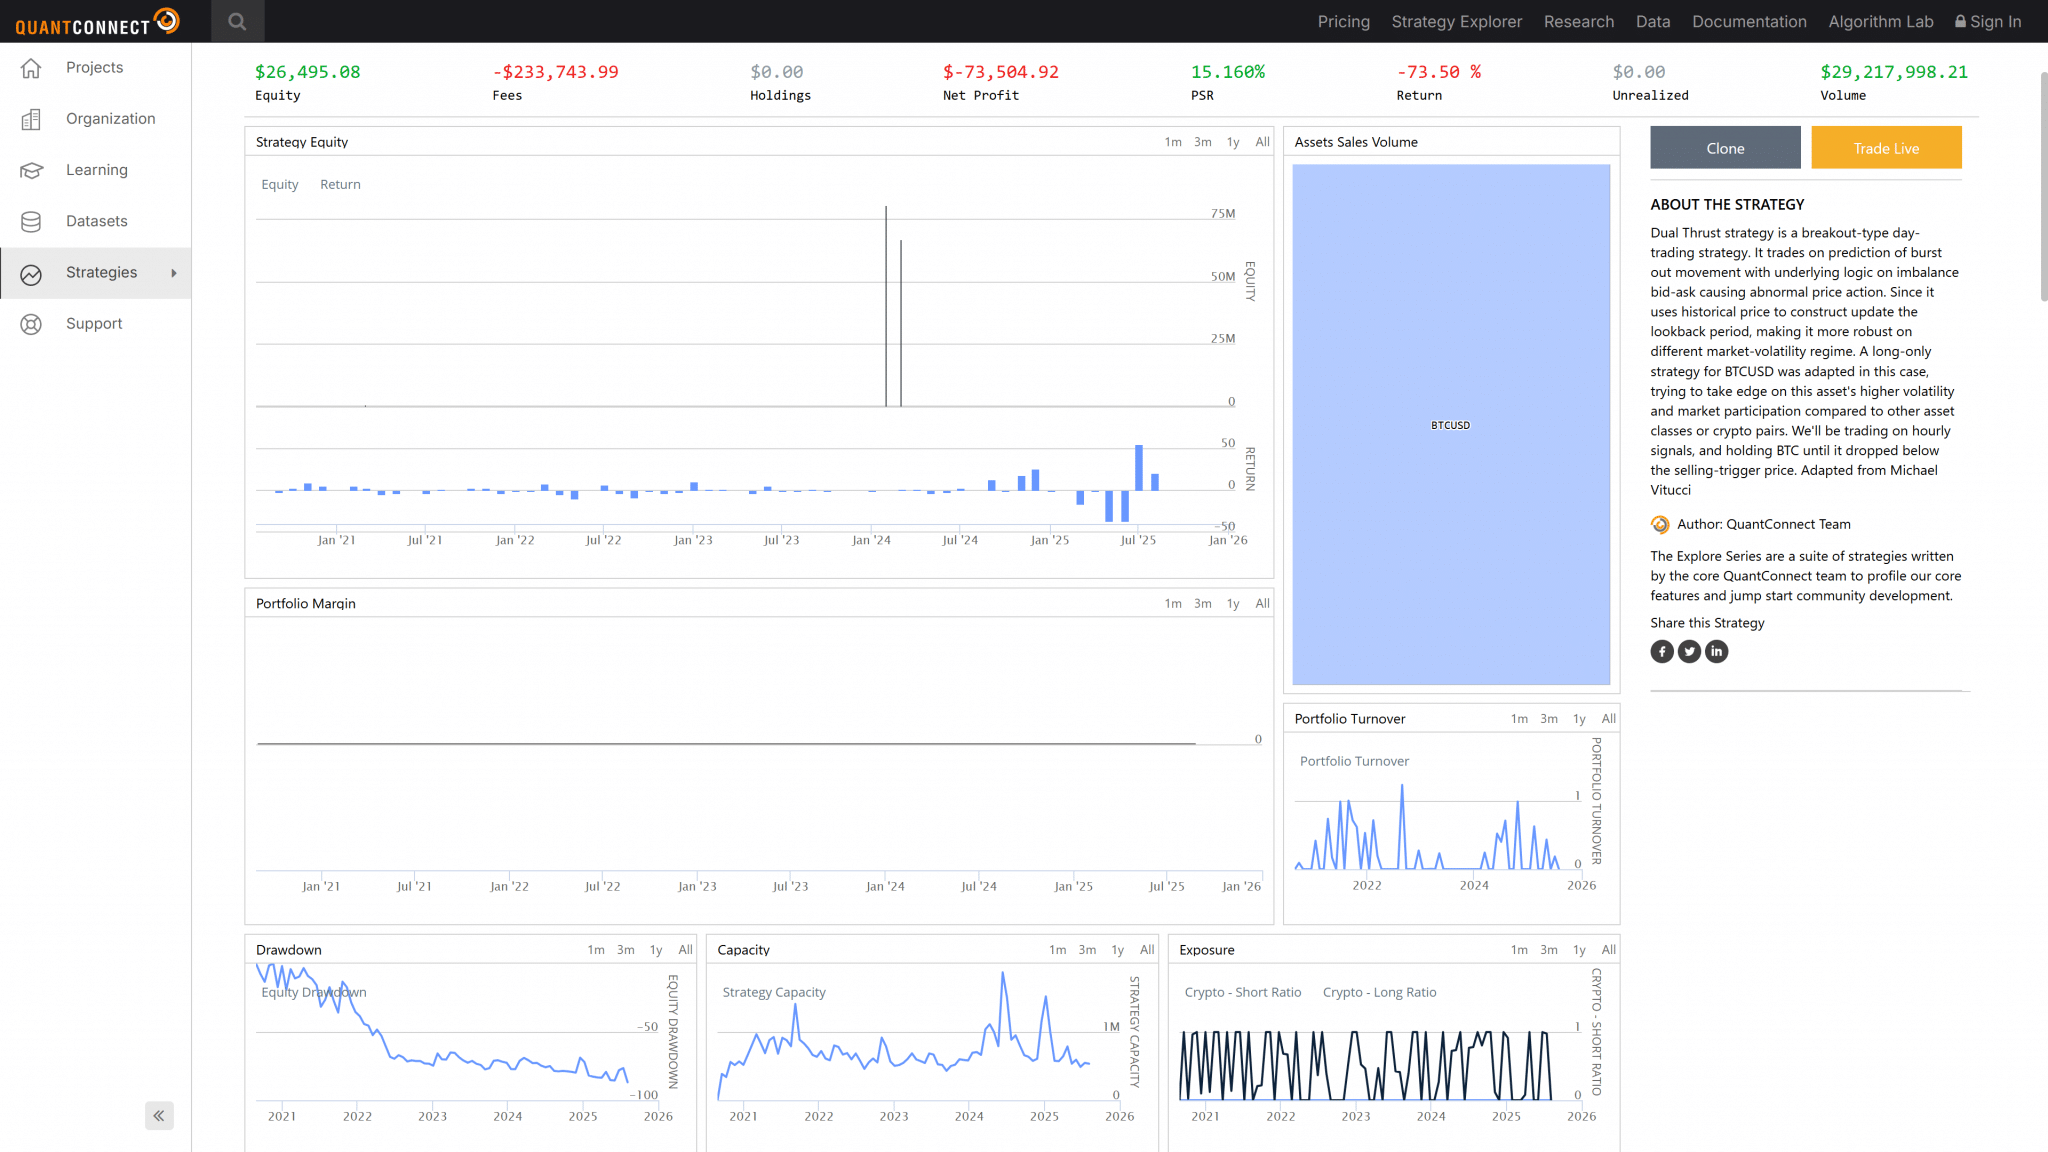Click the Support lifebuoy icon
The width and height of the screenshot is (2048, 1152).
point(31,324)
